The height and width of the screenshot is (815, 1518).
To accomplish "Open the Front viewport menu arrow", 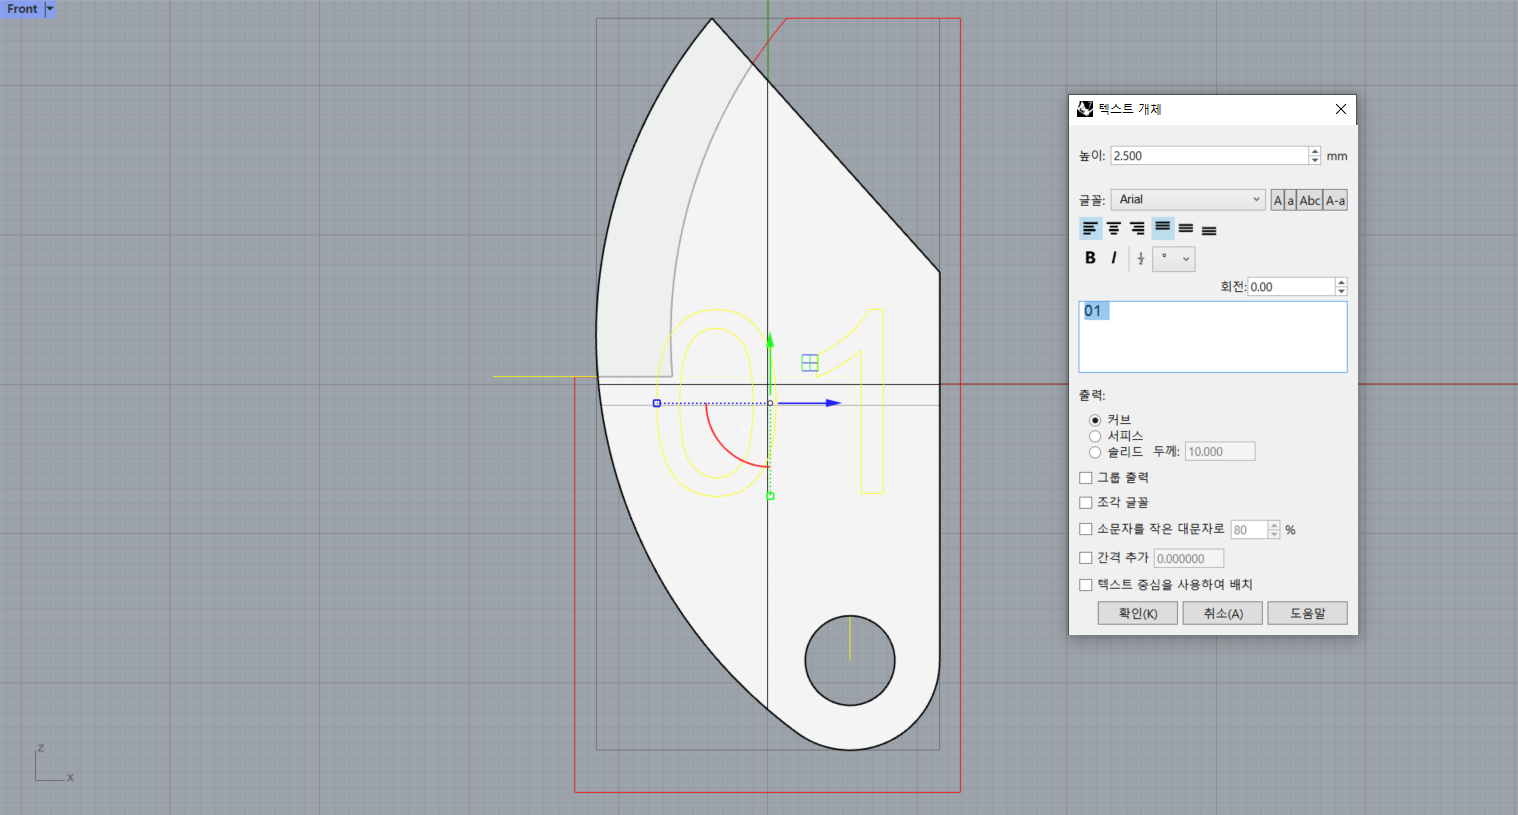I will (x=50, y=9).
